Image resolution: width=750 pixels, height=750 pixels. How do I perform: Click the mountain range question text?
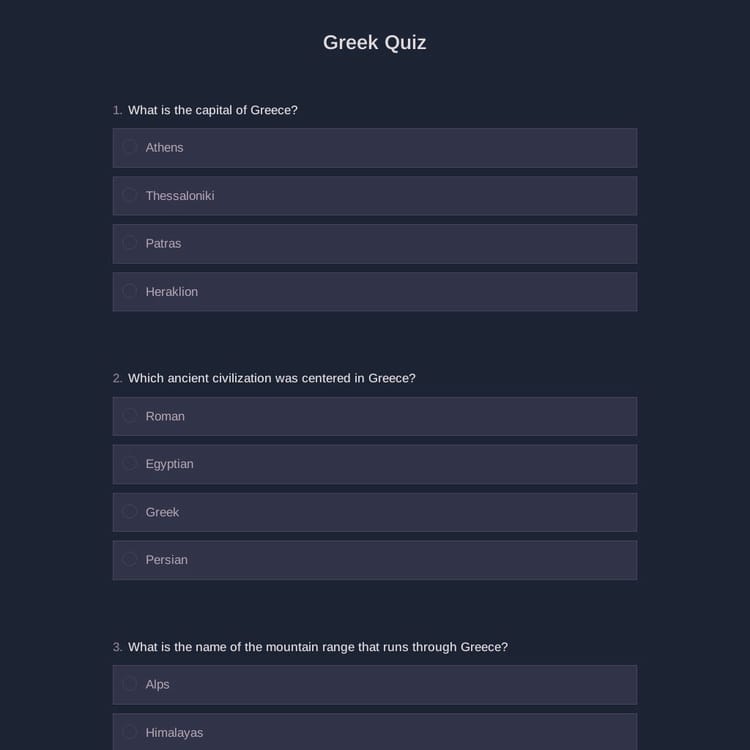pos(317,647)
